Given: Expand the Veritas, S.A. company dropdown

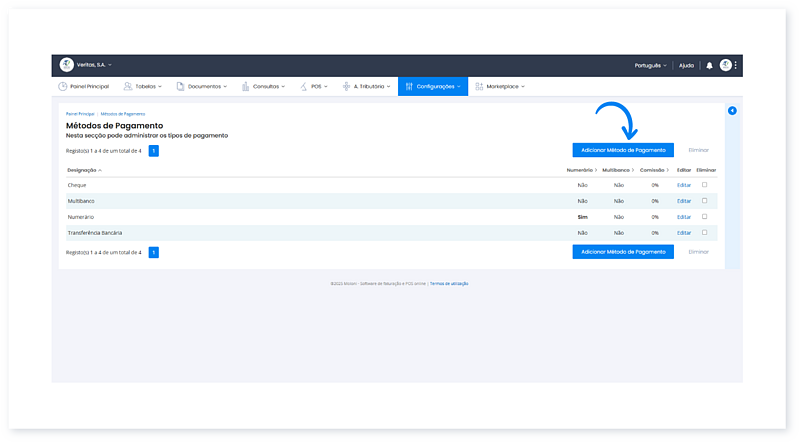Looking at the screenshot, I should (96, 65).
